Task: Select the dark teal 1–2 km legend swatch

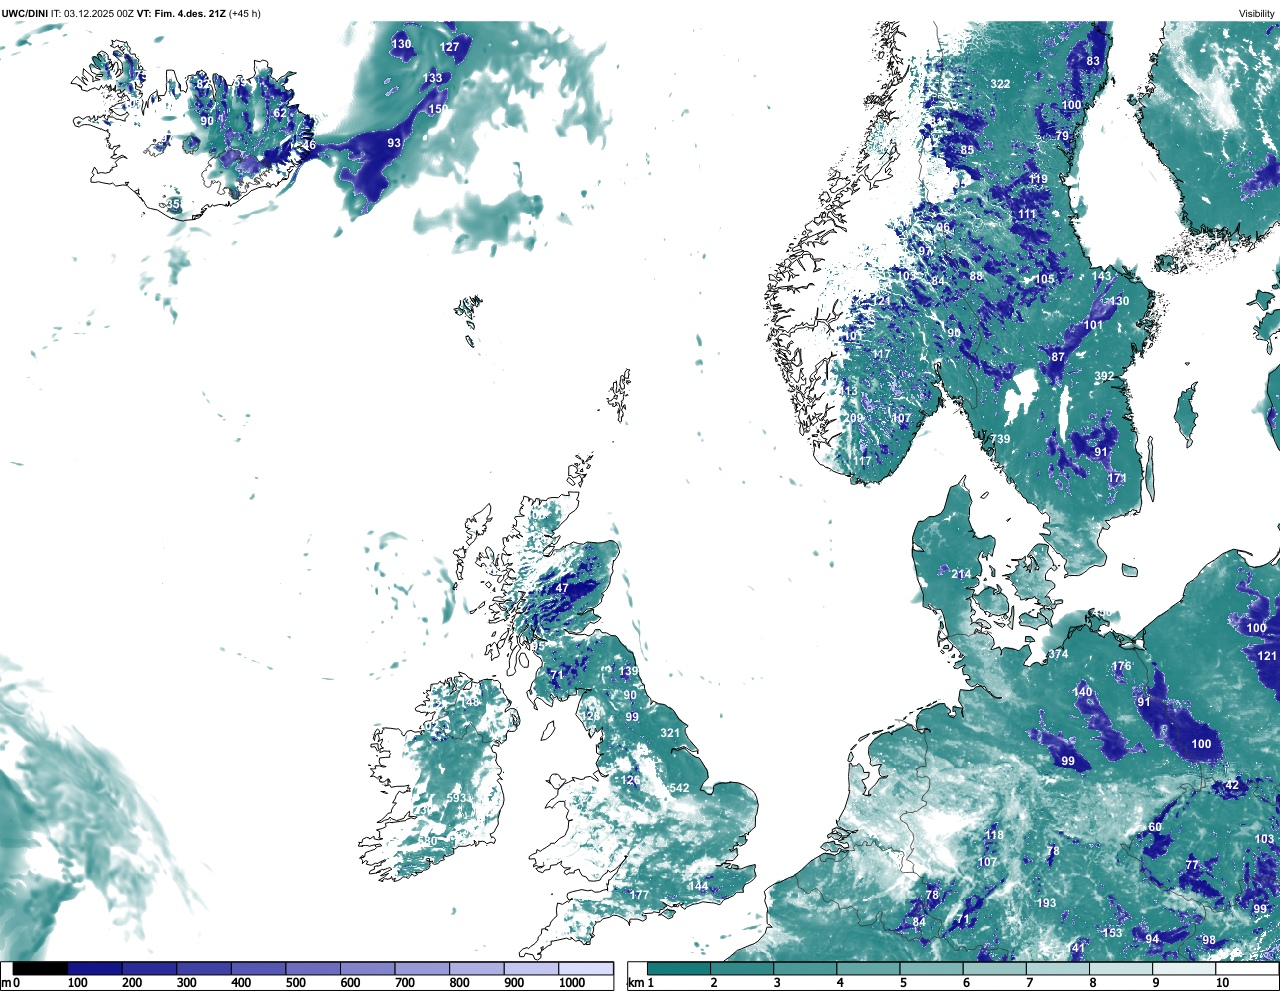Action: pyautogui.click(x=679, y=968)
